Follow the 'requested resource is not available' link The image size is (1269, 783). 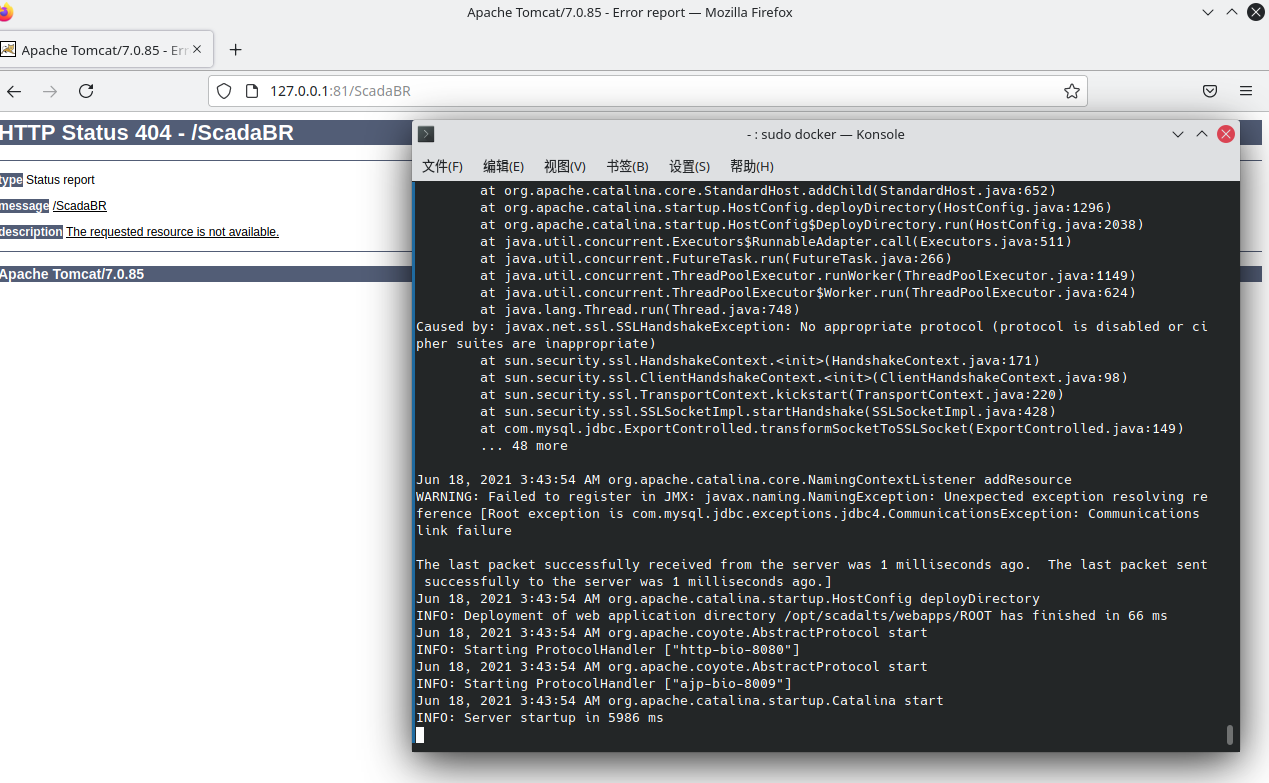pos(171,231)
